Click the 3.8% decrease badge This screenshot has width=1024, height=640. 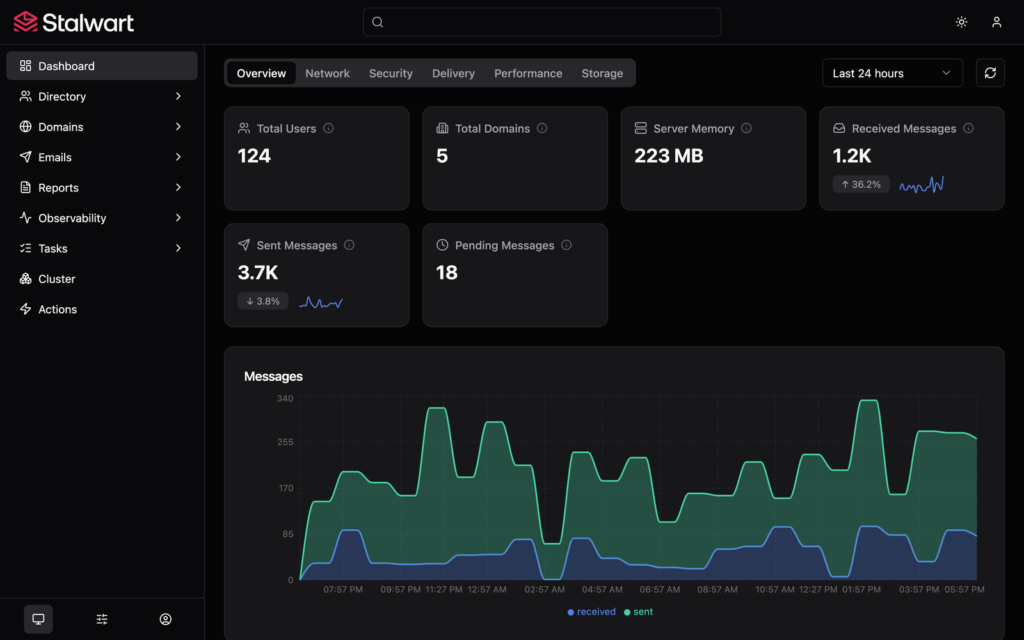[x=263, y=301]
